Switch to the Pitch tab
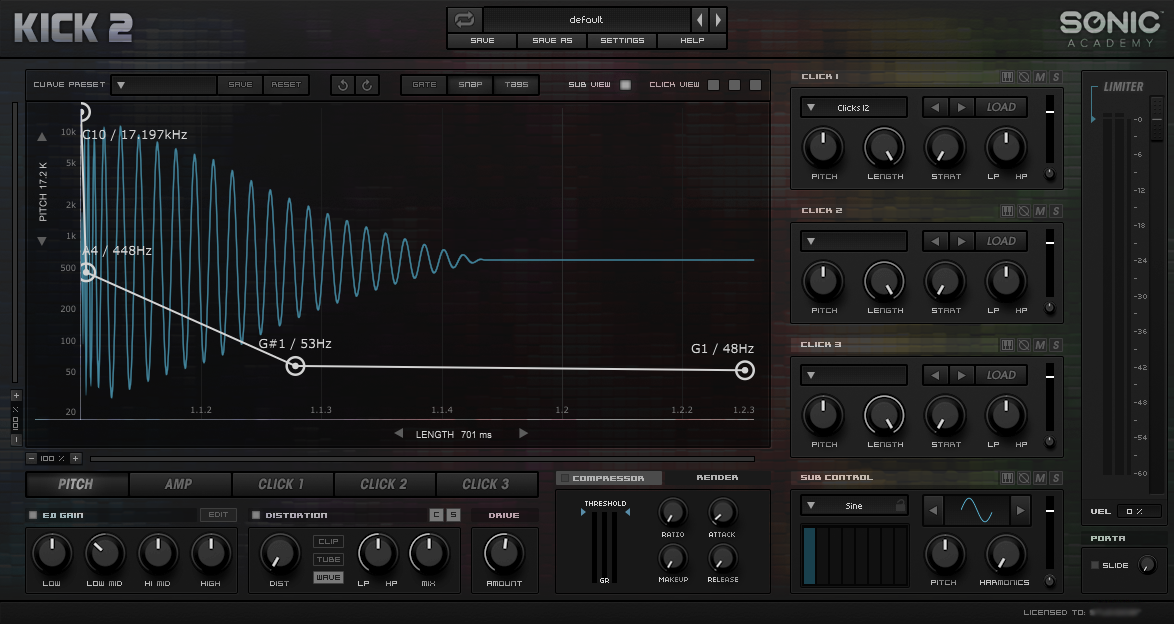 tap(77, 484)
